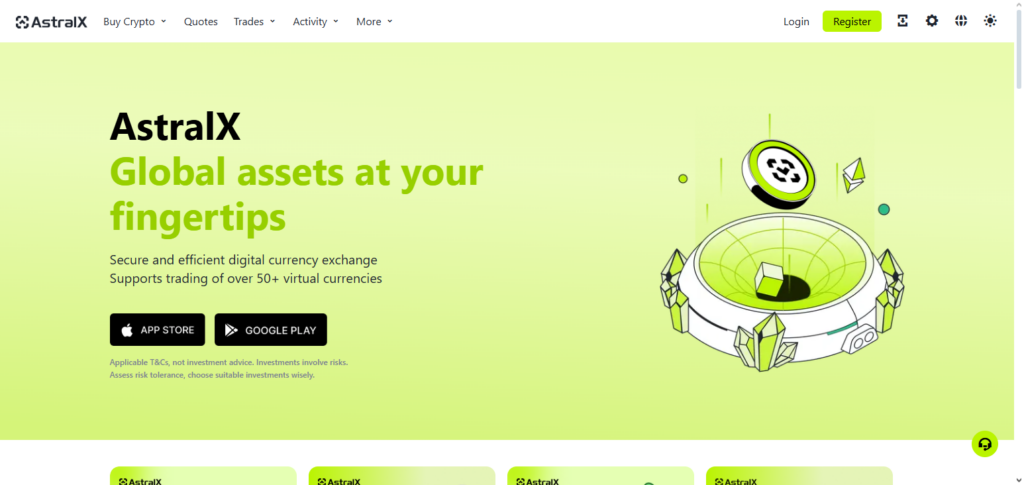Open the app download icon in header

pos(903,21)
